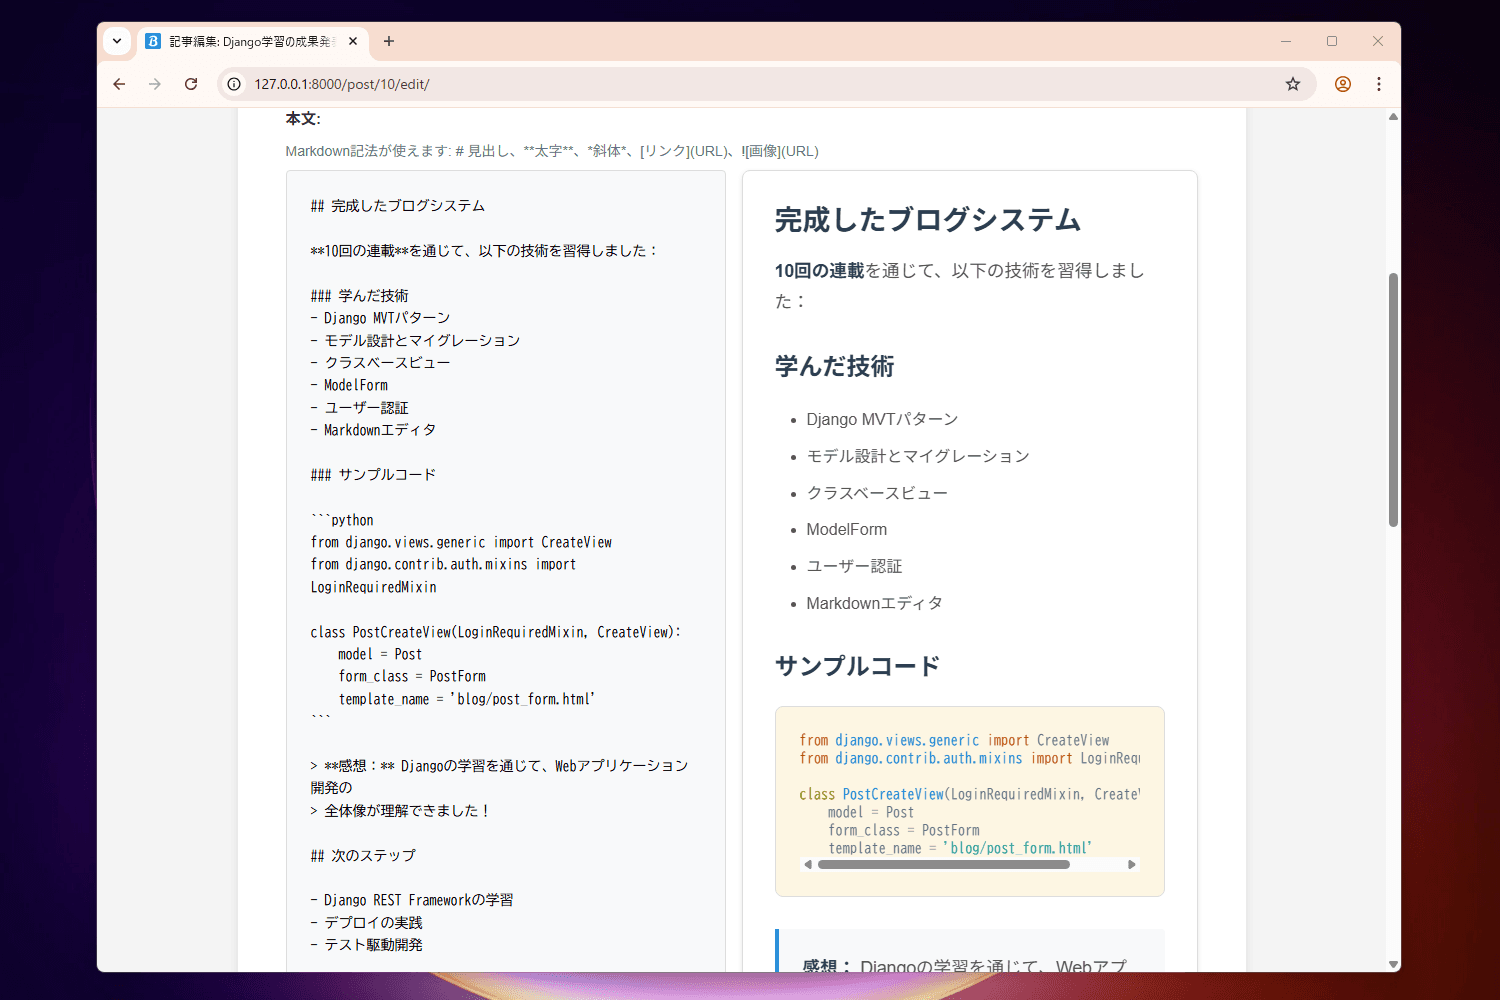The width and height of the screenshot is (1500, 1000).
Task: Click the ## 完成したブログシステム editor line
Action: pos(398,206)
